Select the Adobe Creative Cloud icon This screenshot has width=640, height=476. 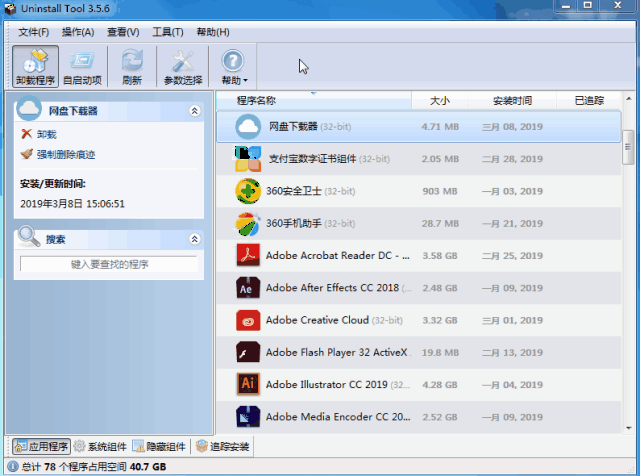click(x=248, y=320)
